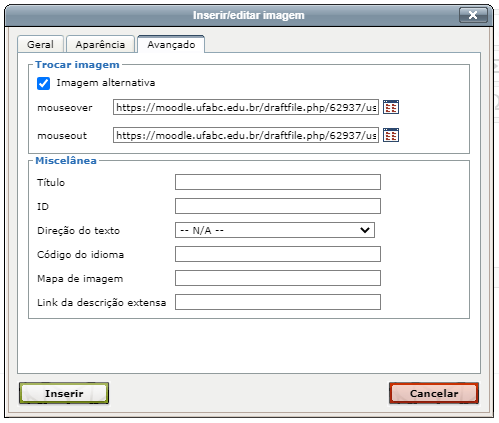Focus the mouseover URL field
The height and width of the screenshot is (423, 499).
[246, 107]
